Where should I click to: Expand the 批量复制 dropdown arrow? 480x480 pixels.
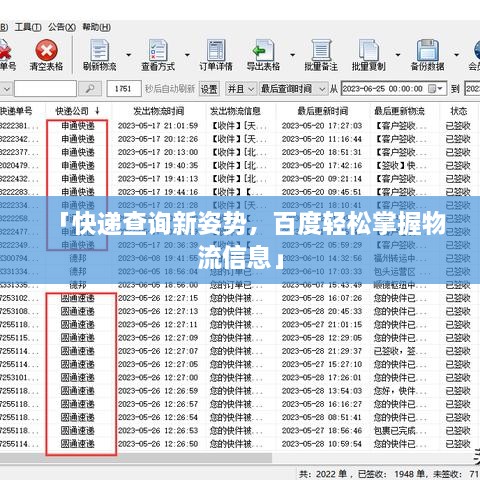point(398,55)
